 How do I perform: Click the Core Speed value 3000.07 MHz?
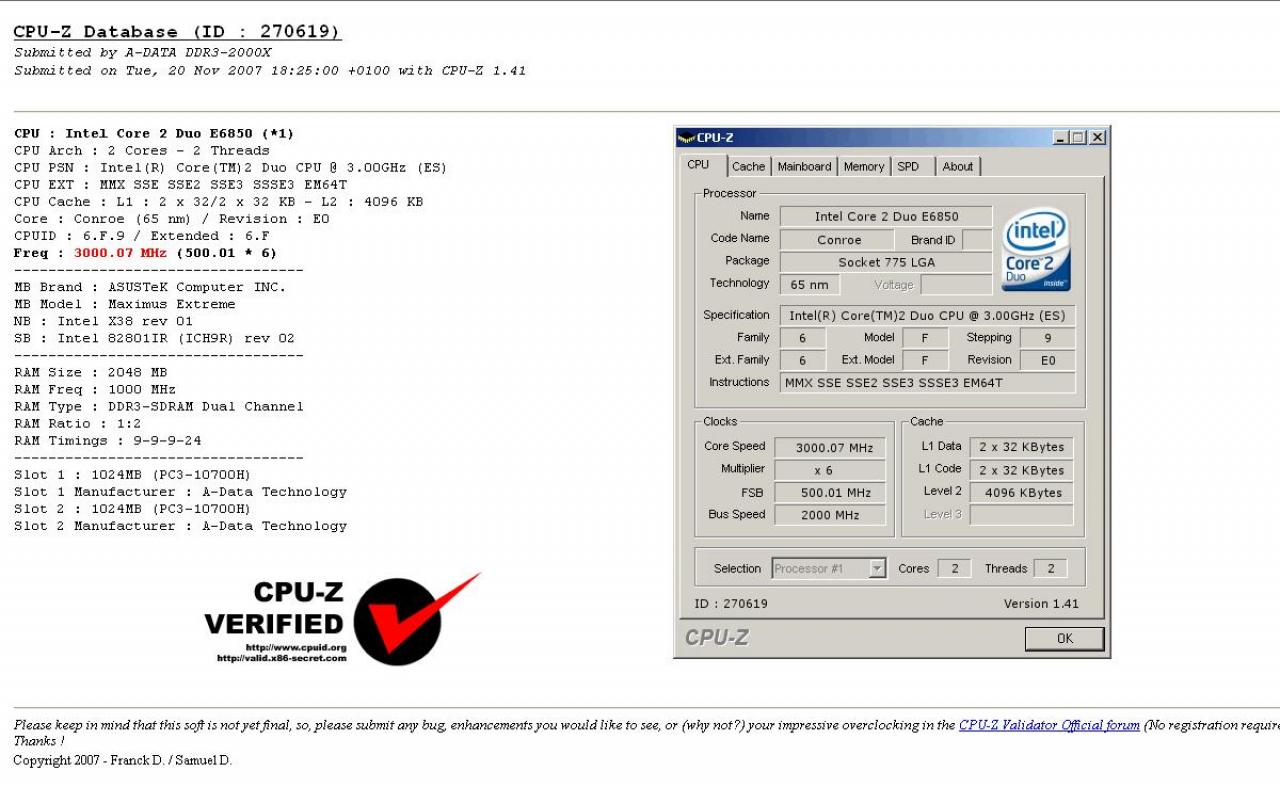[830, 448]
